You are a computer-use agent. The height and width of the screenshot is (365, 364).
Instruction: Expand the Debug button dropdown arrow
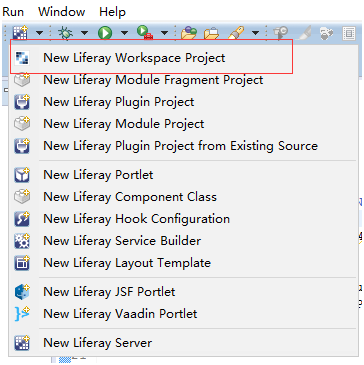84,33
